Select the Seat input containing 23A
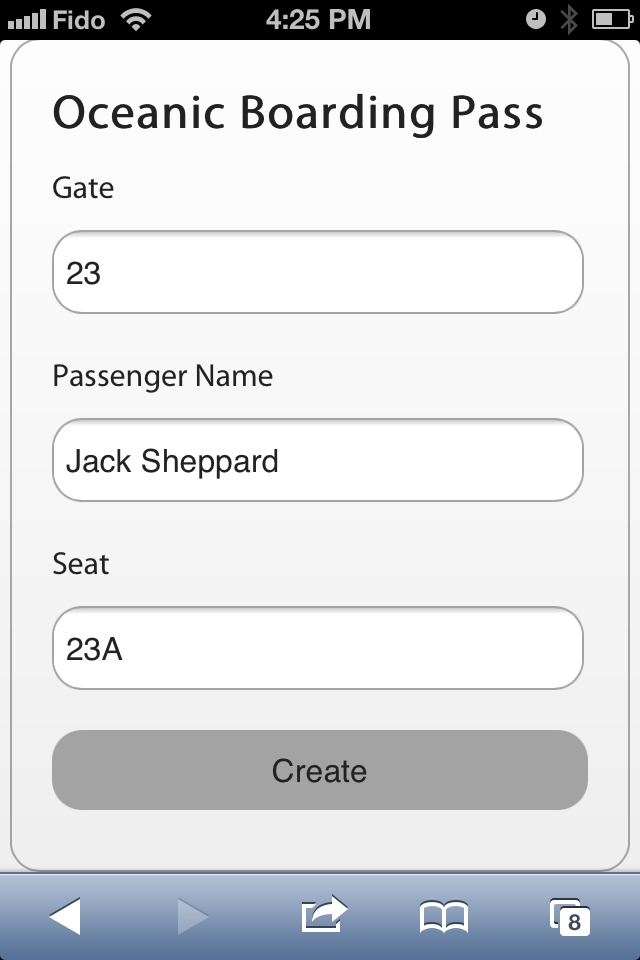The width and height of the screenshot is (640, 960). pyautogui.click(x=317, y=648)
